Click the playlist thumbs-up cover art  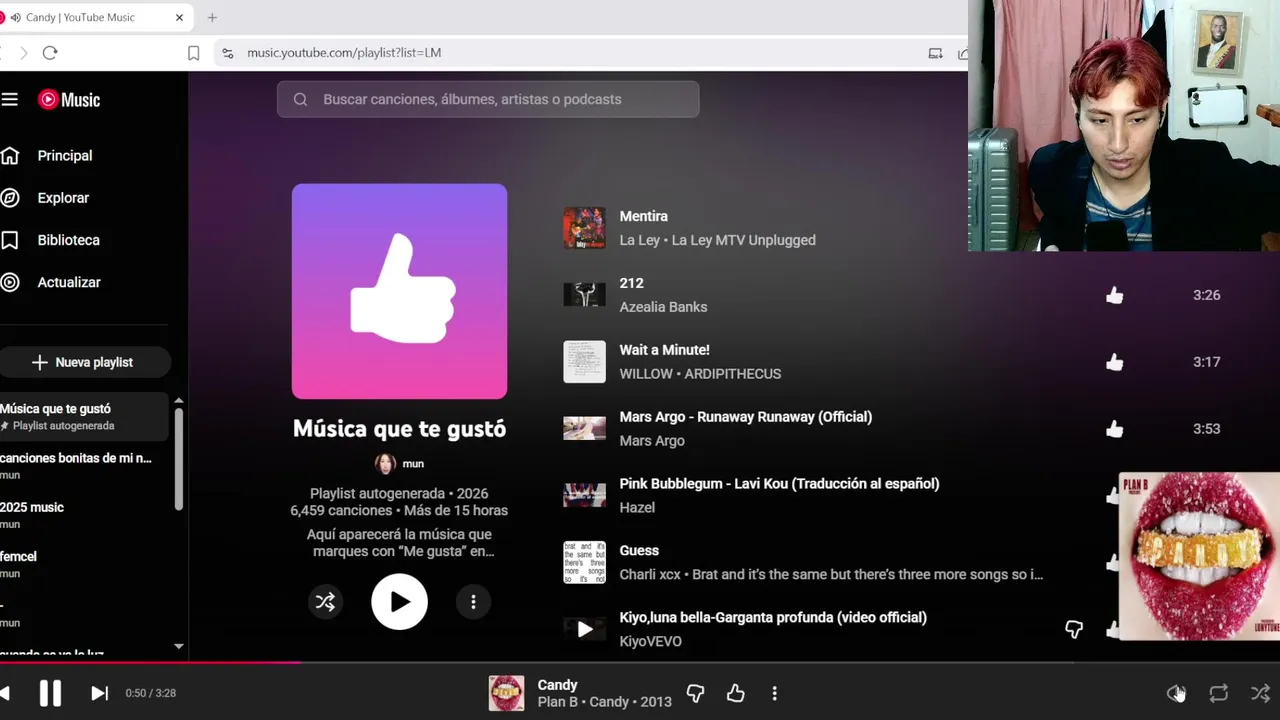point(399,291)
